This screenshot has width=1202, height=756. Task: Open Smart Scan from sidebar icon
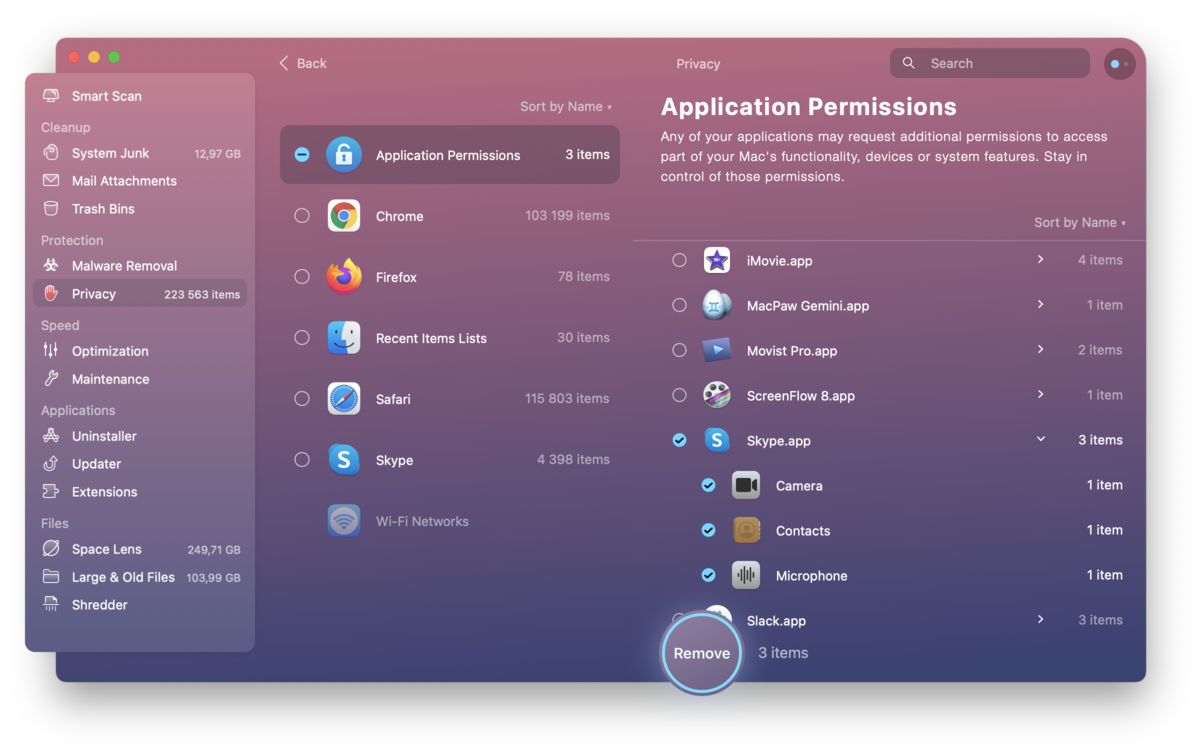click(51, 96)
